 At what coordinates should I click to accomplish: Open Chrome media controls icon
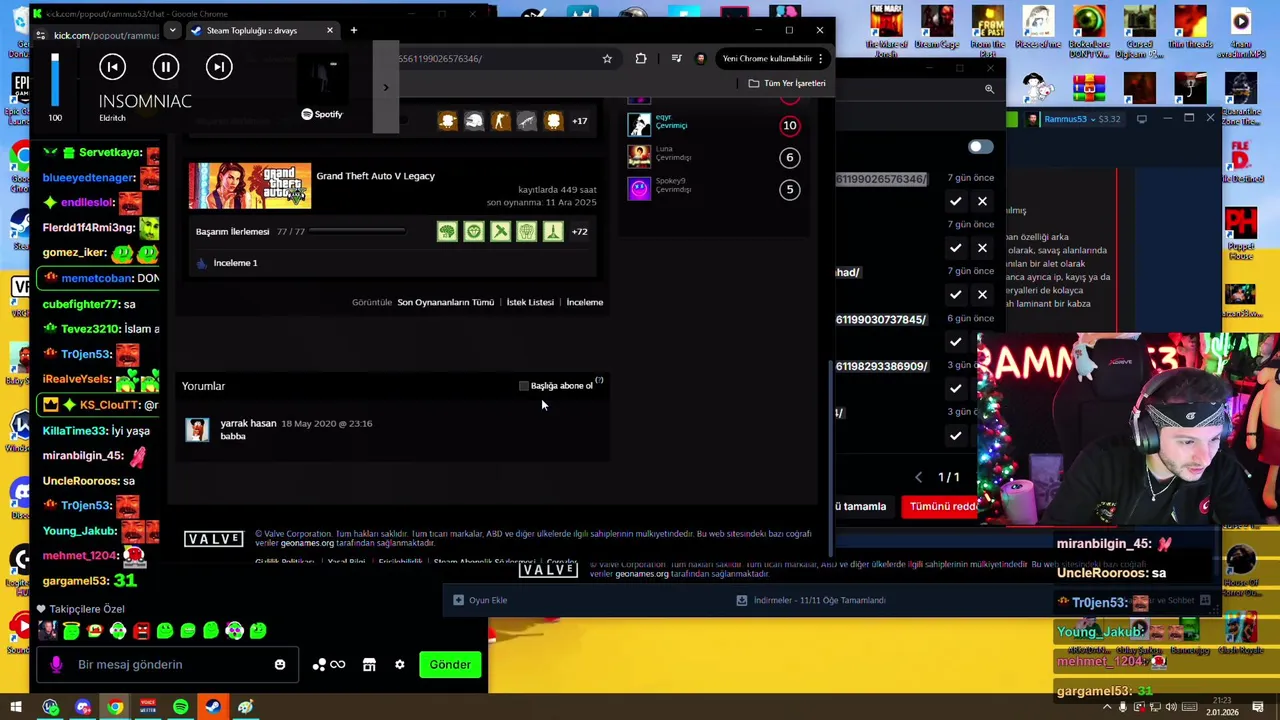(x=677, y=59)
